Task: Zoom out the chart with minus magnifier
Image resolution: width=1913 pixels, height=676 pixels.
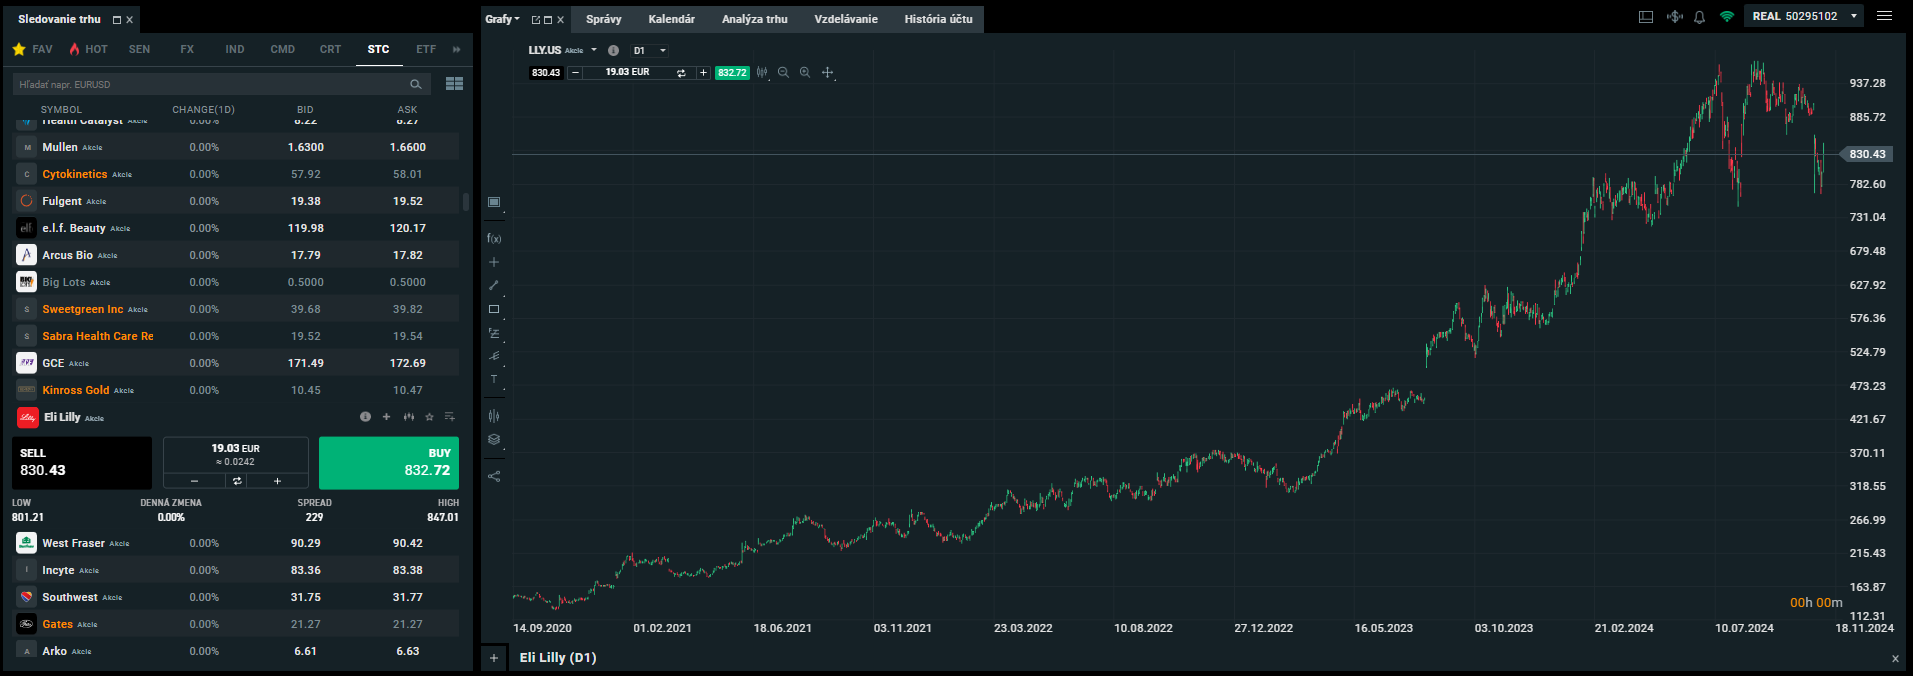Action: 783,72
